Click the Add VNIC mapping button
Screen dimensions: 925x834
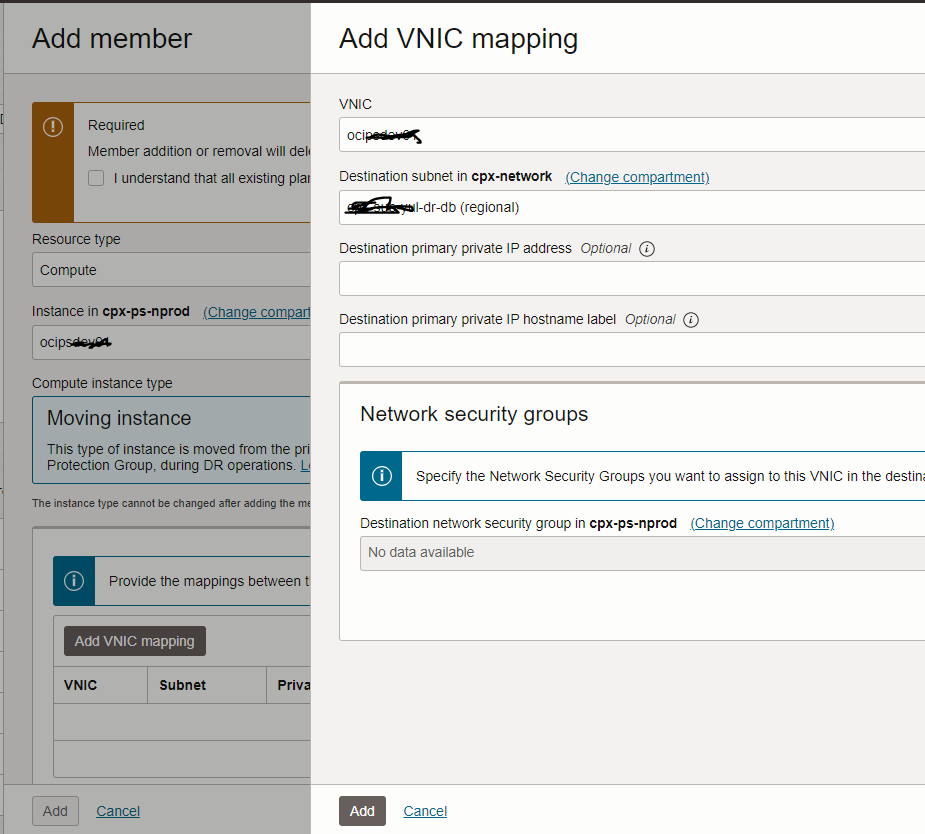click(x=135, y=641)
